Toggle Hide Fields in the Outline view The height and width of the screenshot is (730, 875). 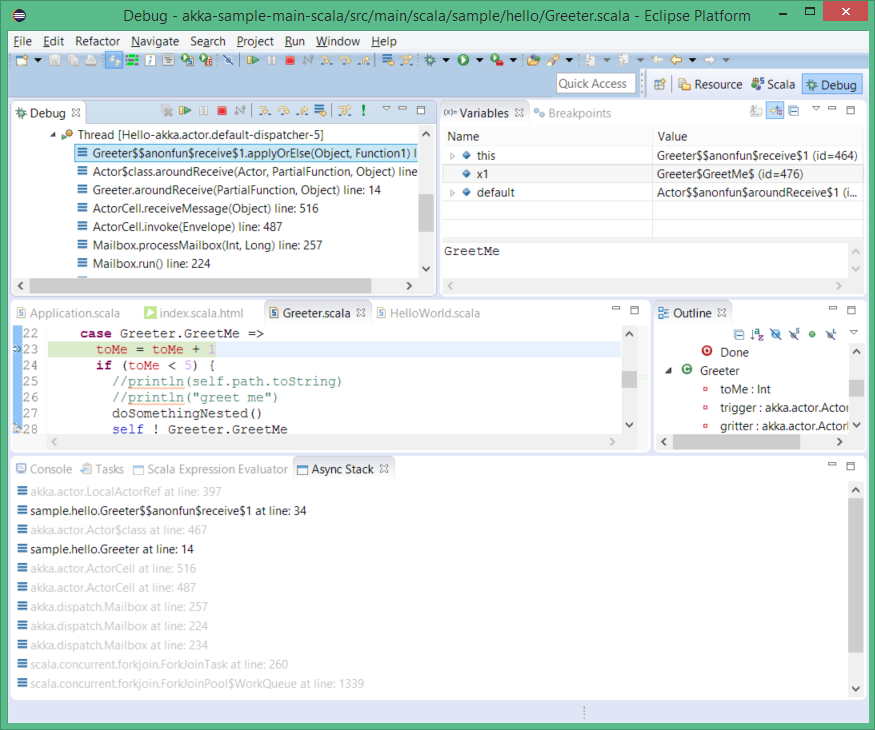pos(775,334)
